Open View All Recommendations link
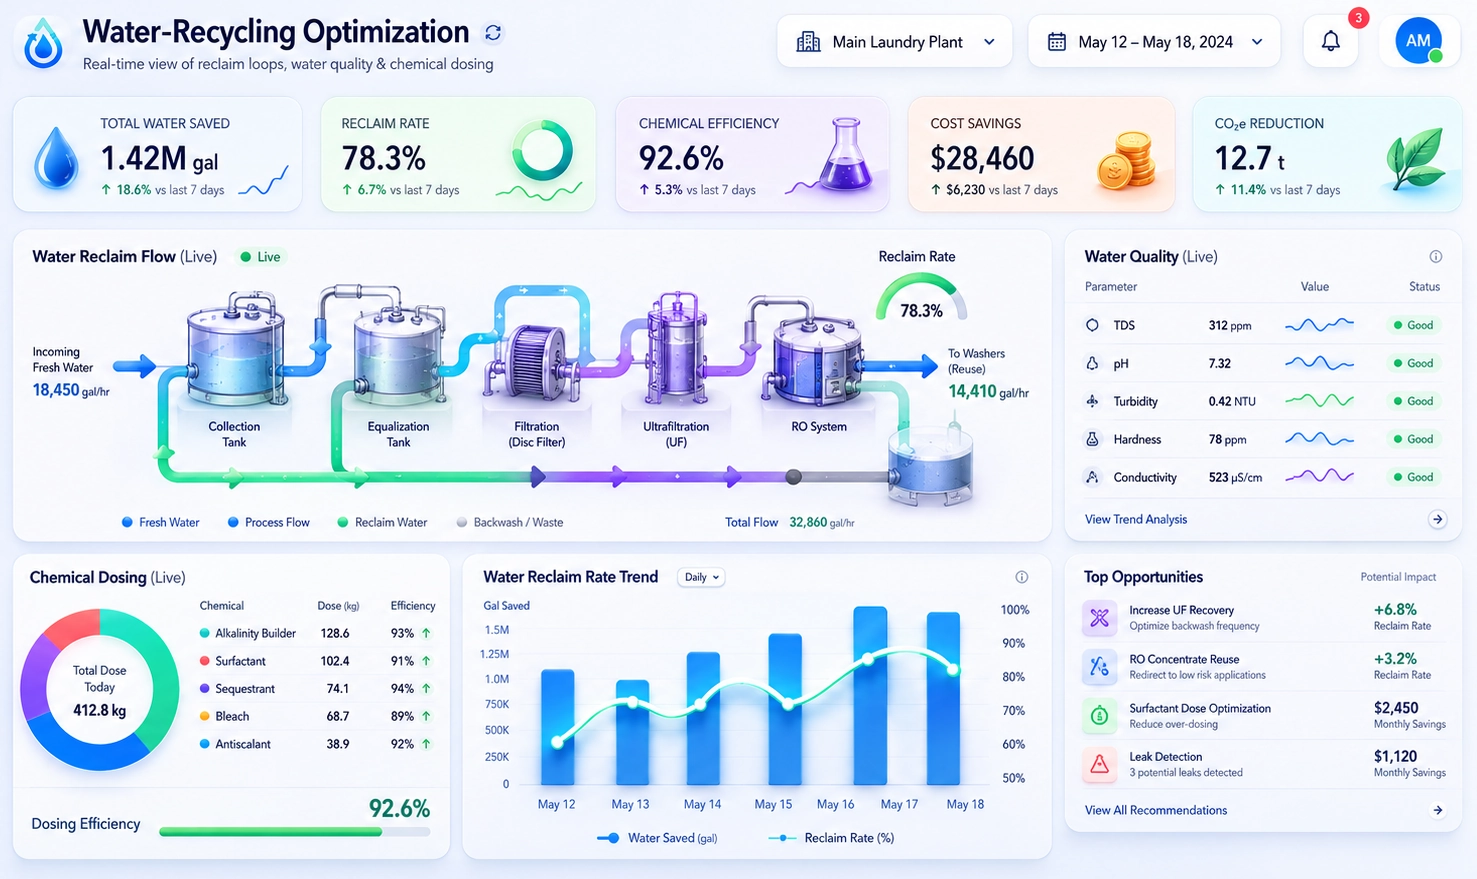 (1156, 810)
